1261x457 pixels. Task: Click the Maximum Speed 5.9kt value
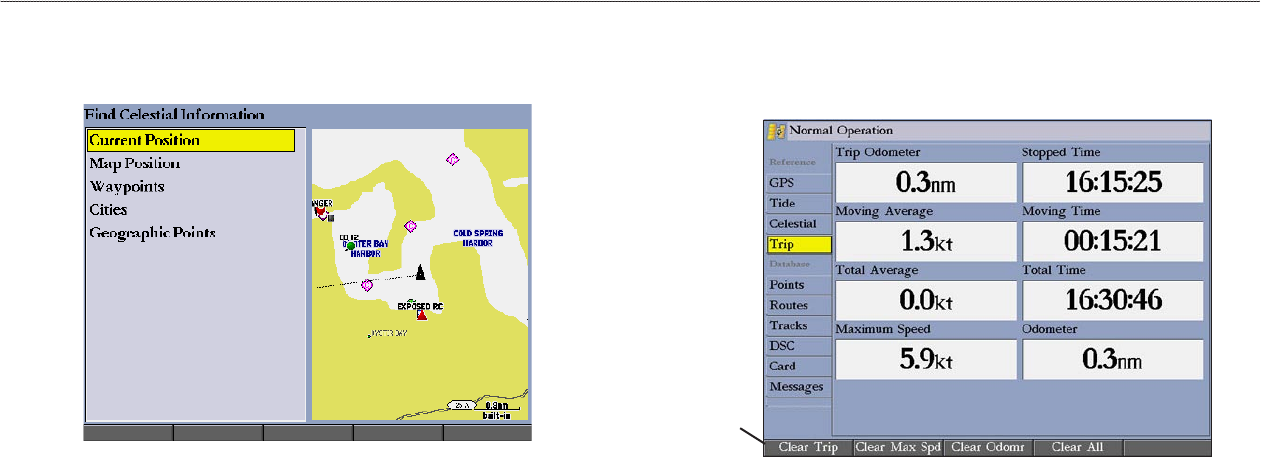(x=925, y=360)
